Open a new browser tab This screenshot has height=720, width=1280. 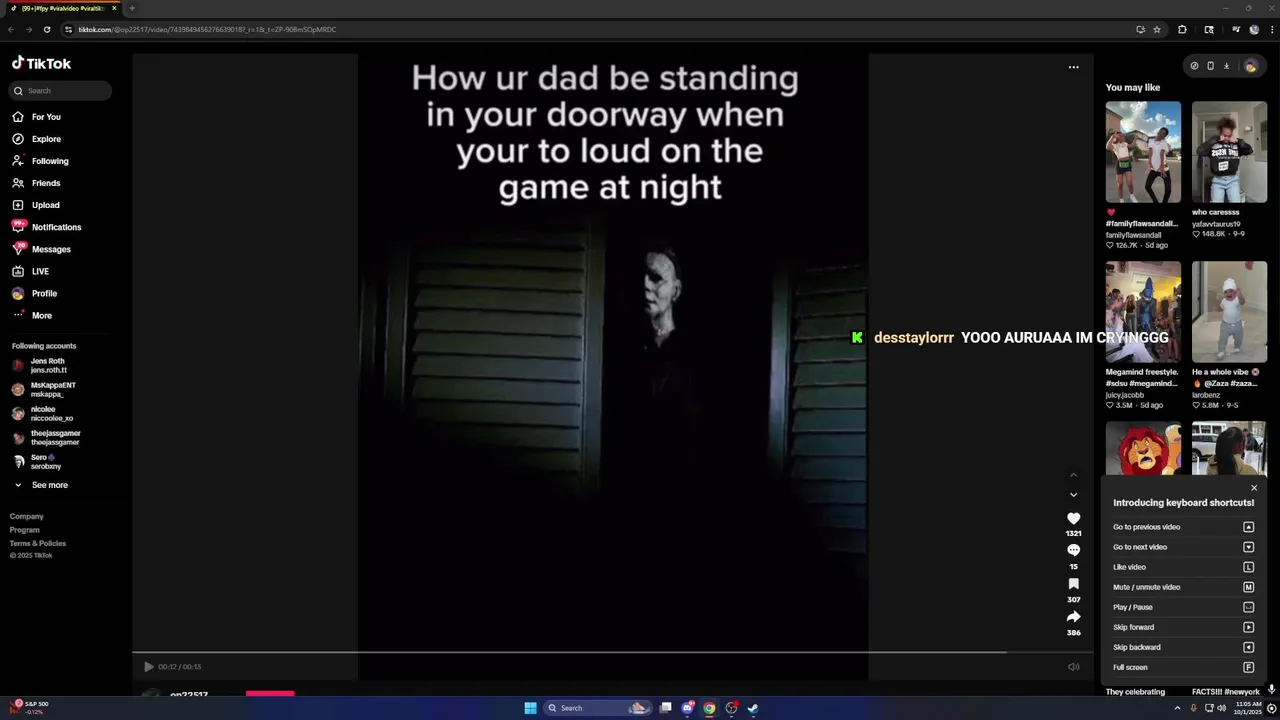click(x=132, y=8)
